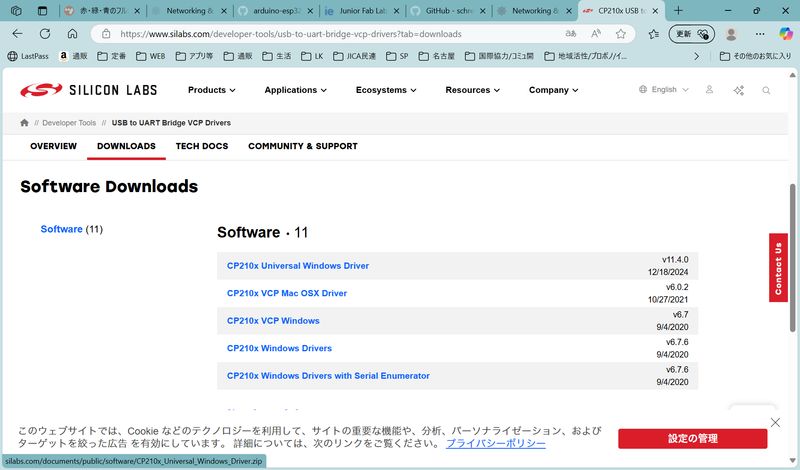Open the workspaces icon in title bar

click(x=16, y=11)
